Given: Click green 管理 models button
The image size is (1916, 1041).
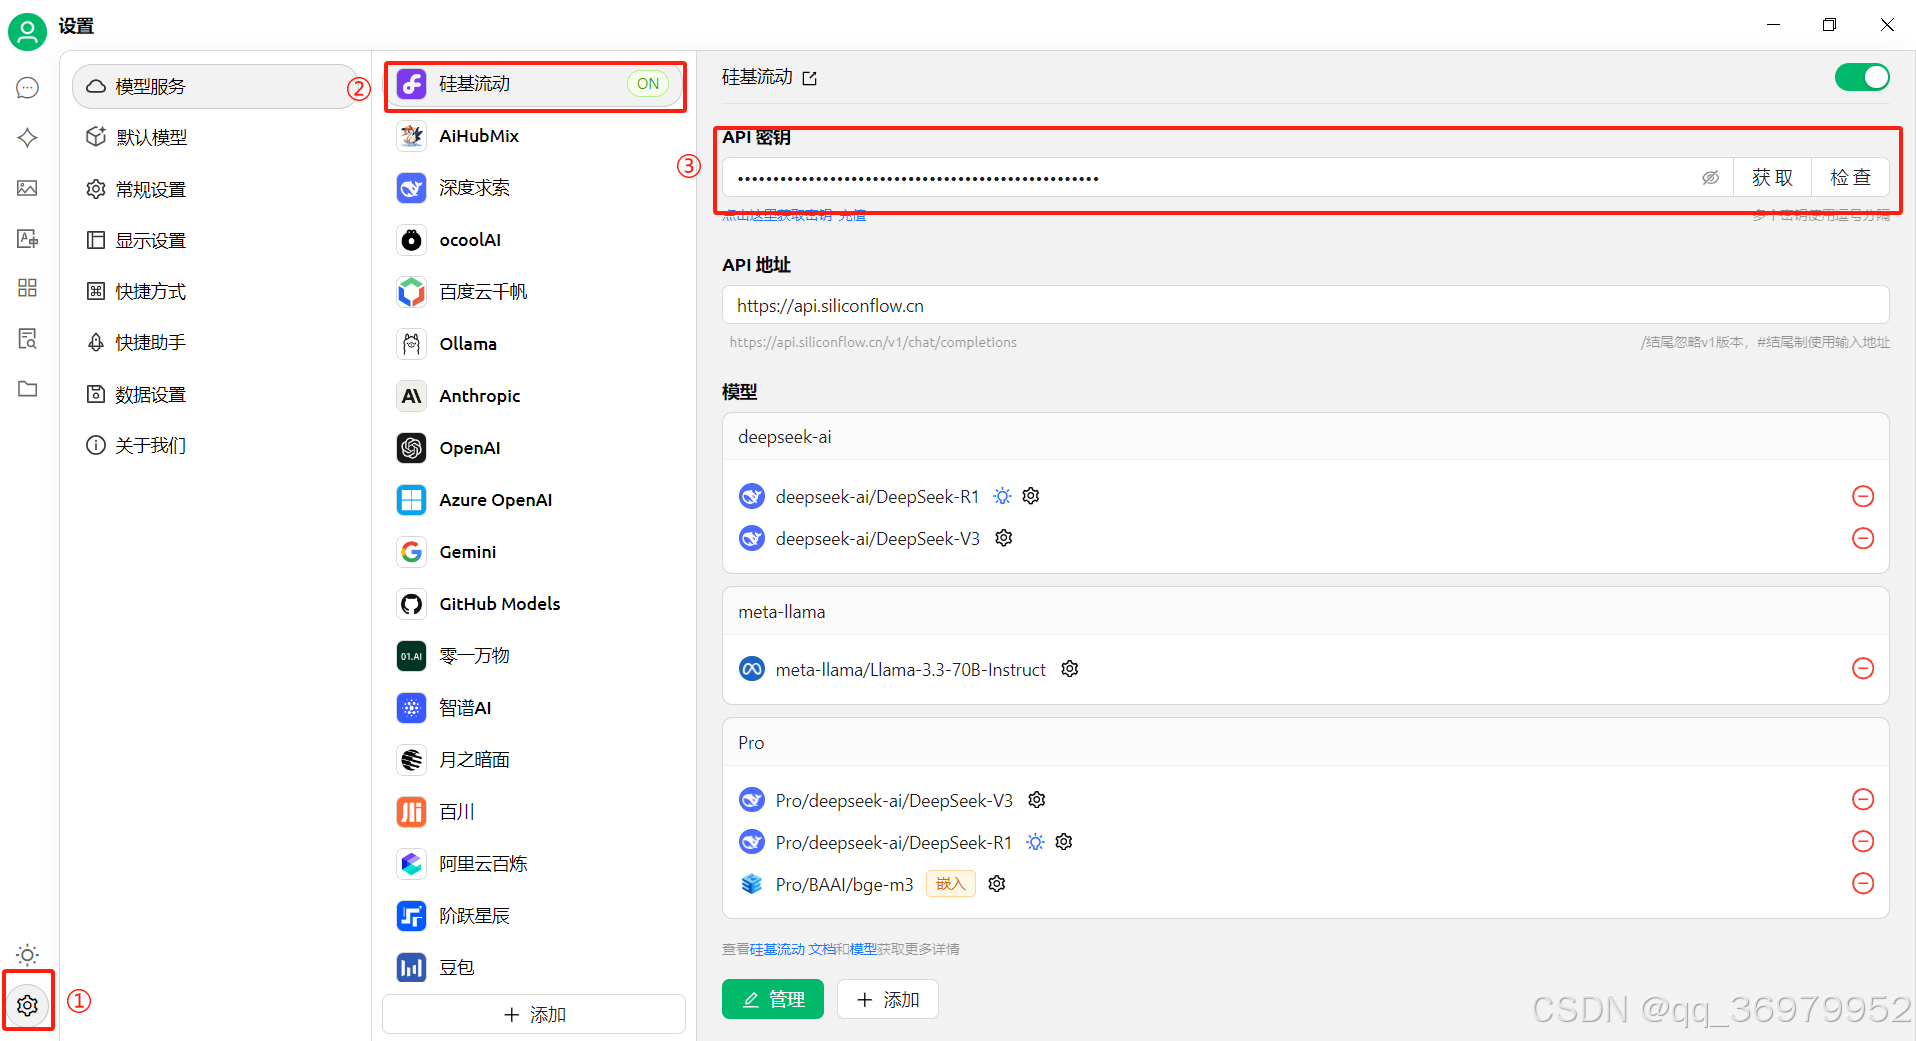Looking at the screenshot, I should (773, 999).
